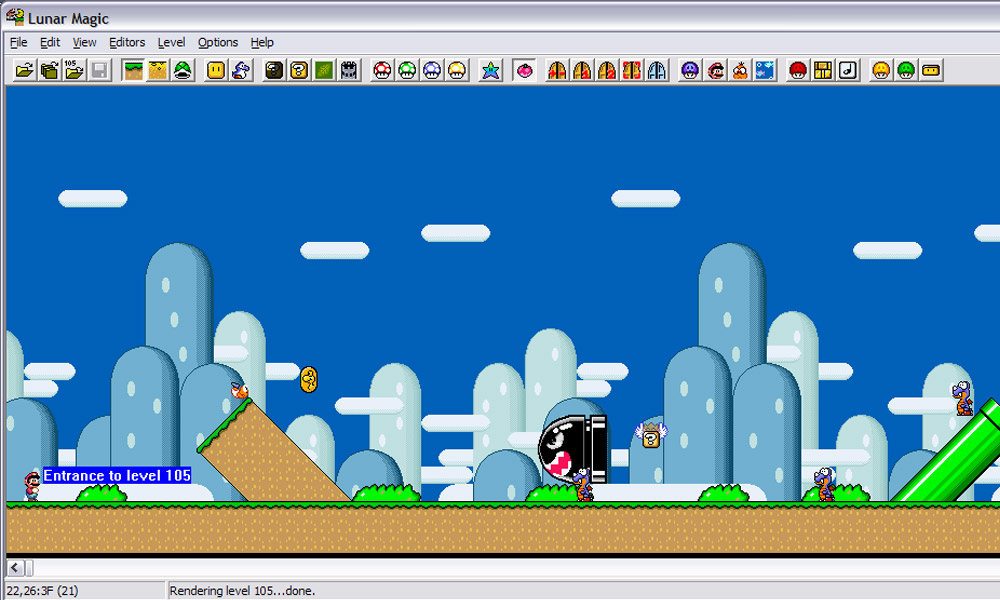Select the yellow sand tile icon
The image size is (1000, 600).
tap(158, 70)
